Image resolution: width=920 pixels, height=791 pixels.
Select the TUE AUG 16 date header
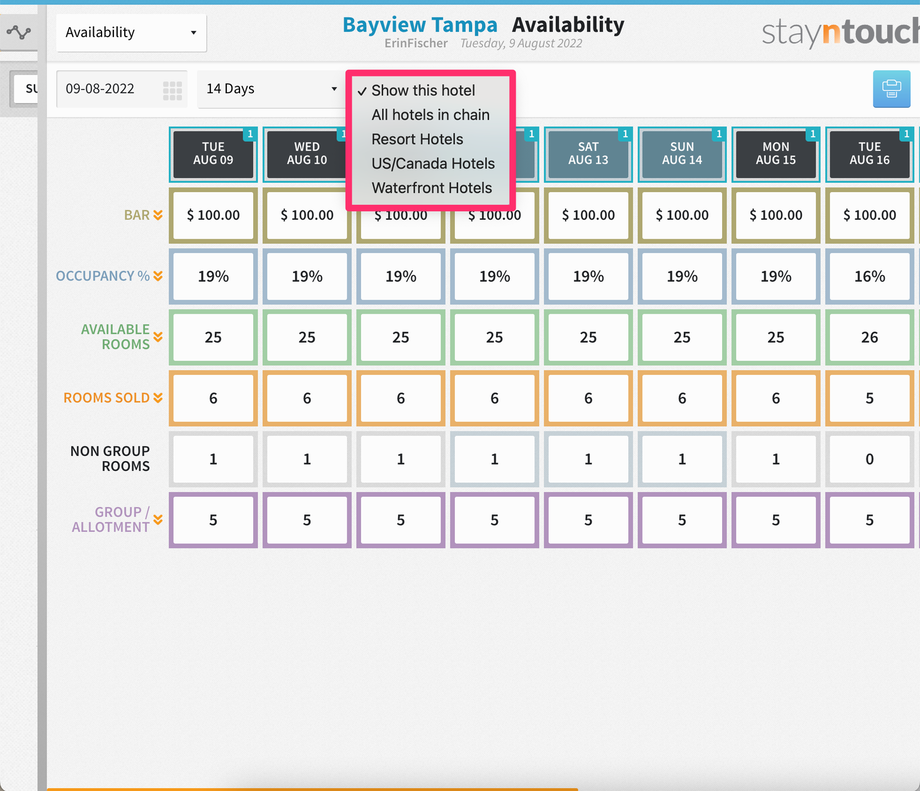(870, 154)
